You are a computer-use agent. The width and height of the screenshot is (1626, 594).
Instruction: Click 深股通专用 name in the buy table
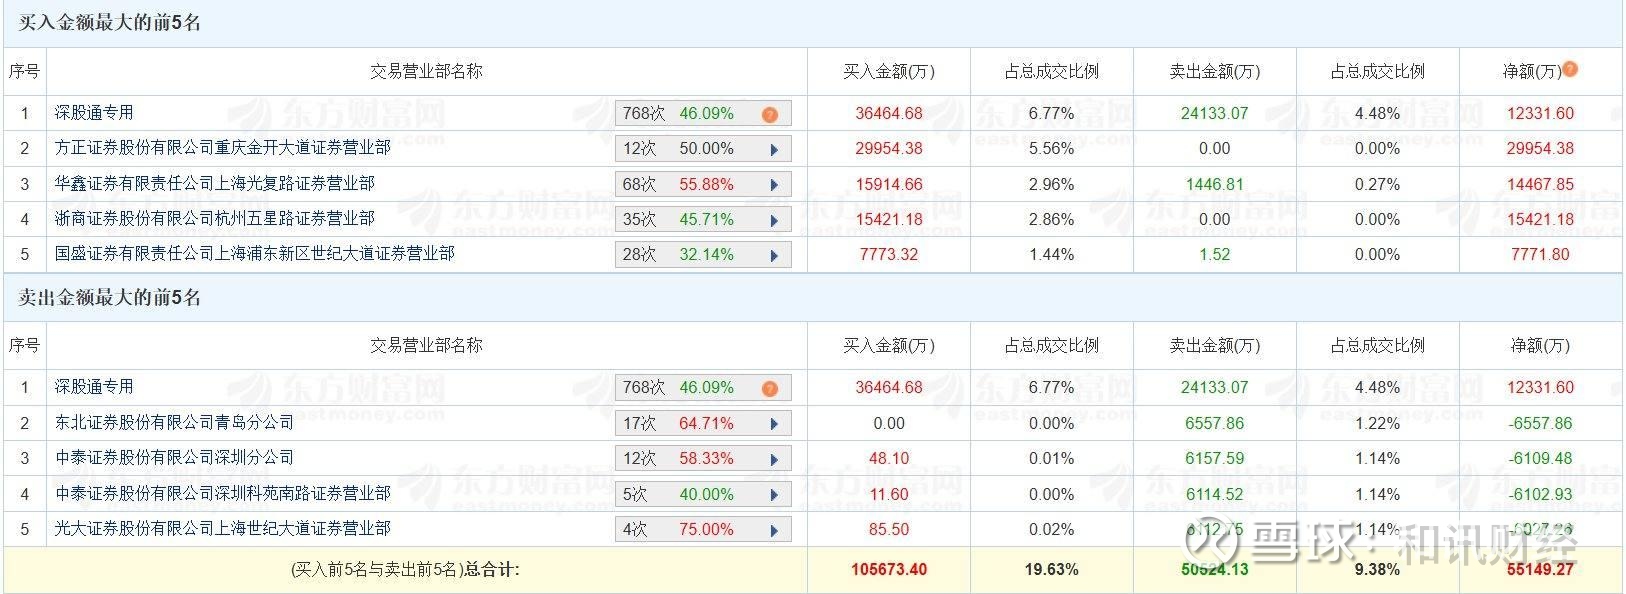94,113
